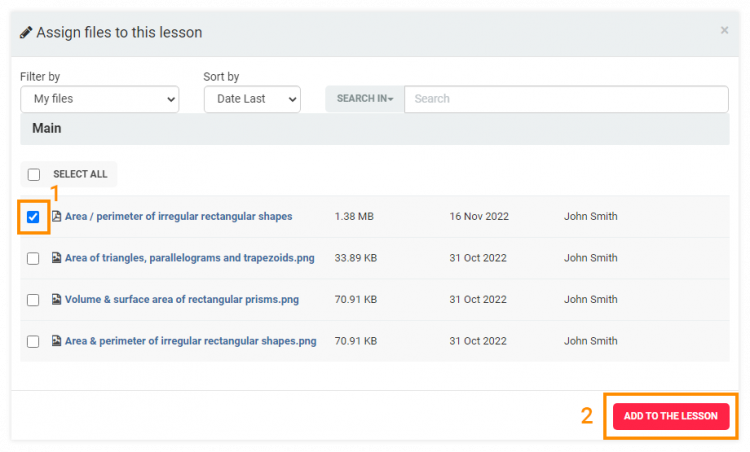Uncheck Area / perimeter of irregular shapes file
Screen dimensions: 750x452
[x=33, y=217]
